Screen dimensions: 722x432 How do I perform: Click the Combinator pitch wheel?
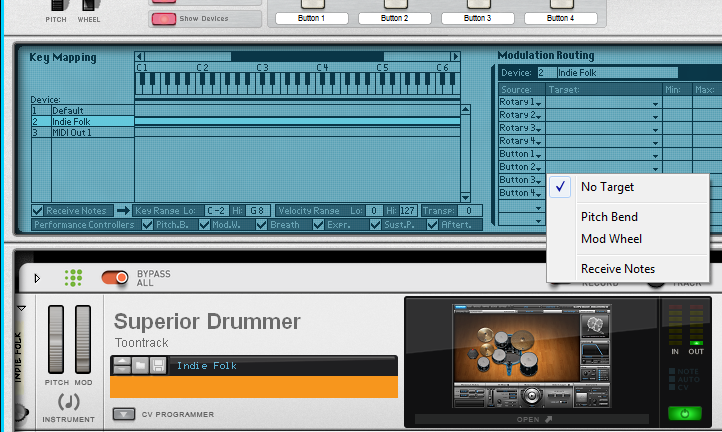(59, 6)
